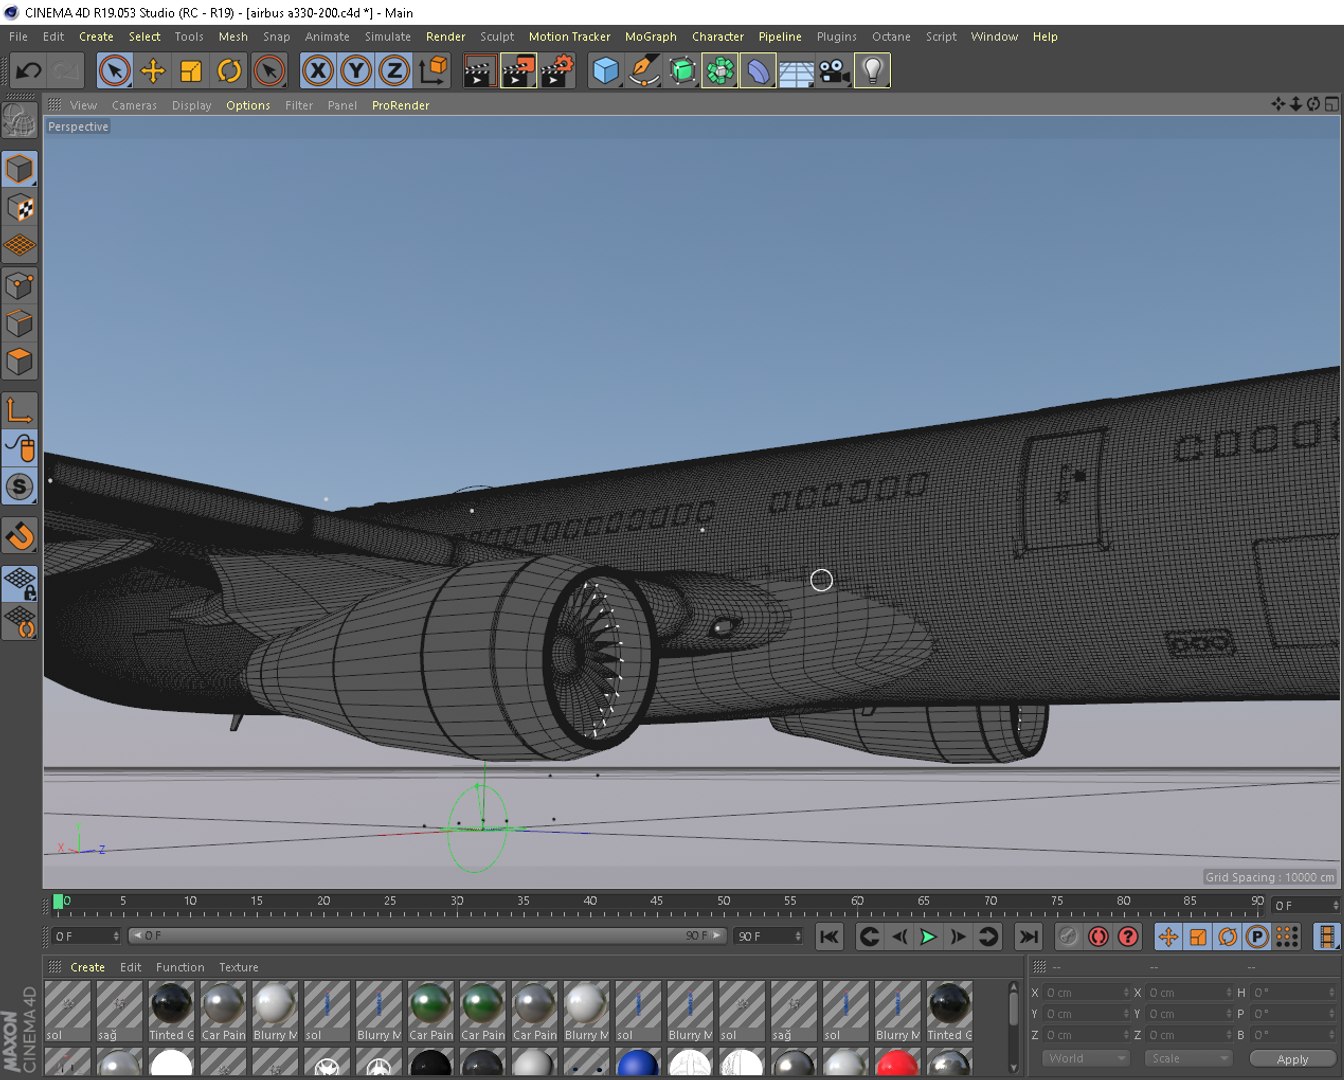Toggle position keyframe recording icon
The width and height of the screenshot is (1344, 1080).
1168,937
